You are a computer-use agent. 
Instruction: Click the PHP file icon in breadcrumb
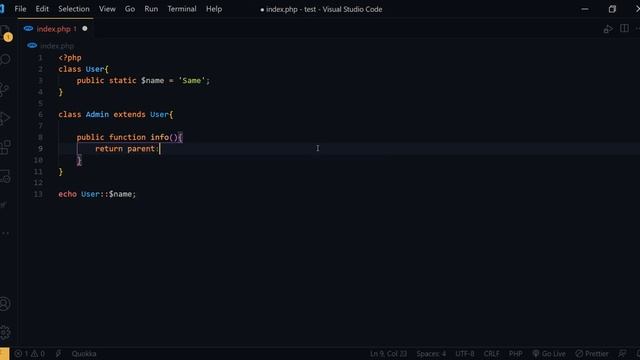(x=32, y=46)
